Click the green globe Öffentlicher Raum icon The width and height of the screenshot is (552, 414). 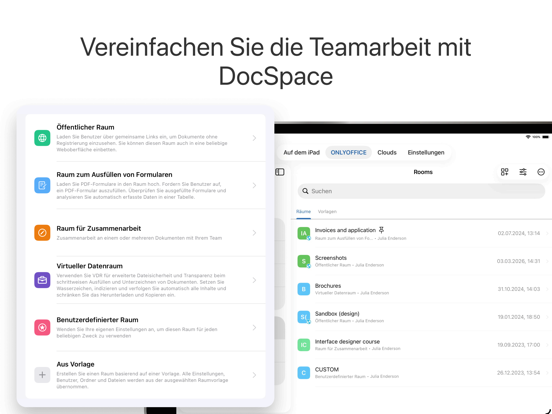point(42,138)
